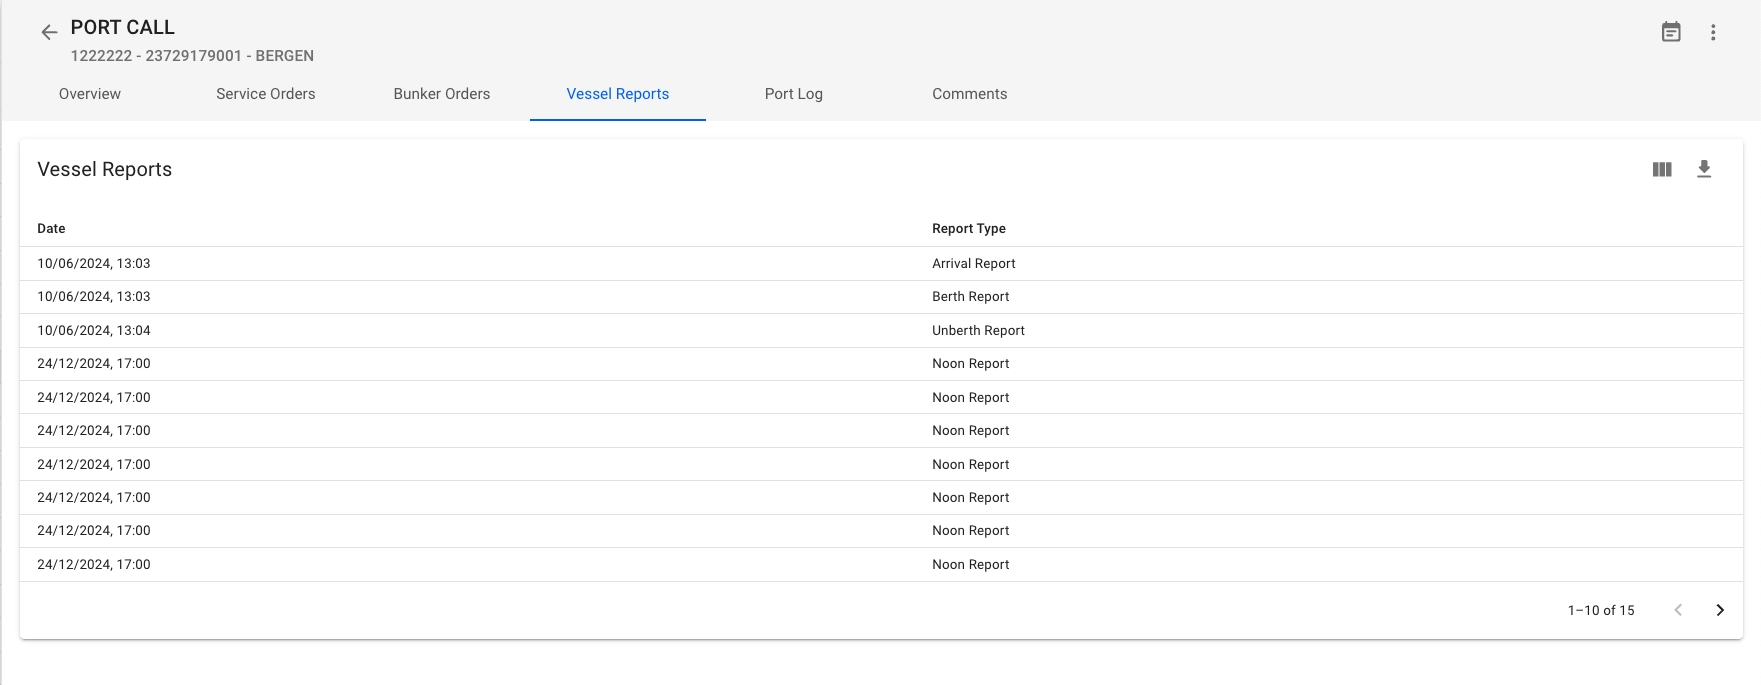The image size is (1761, 685).
Task: Open the Arrival Report row
Action: pos(973,264)
